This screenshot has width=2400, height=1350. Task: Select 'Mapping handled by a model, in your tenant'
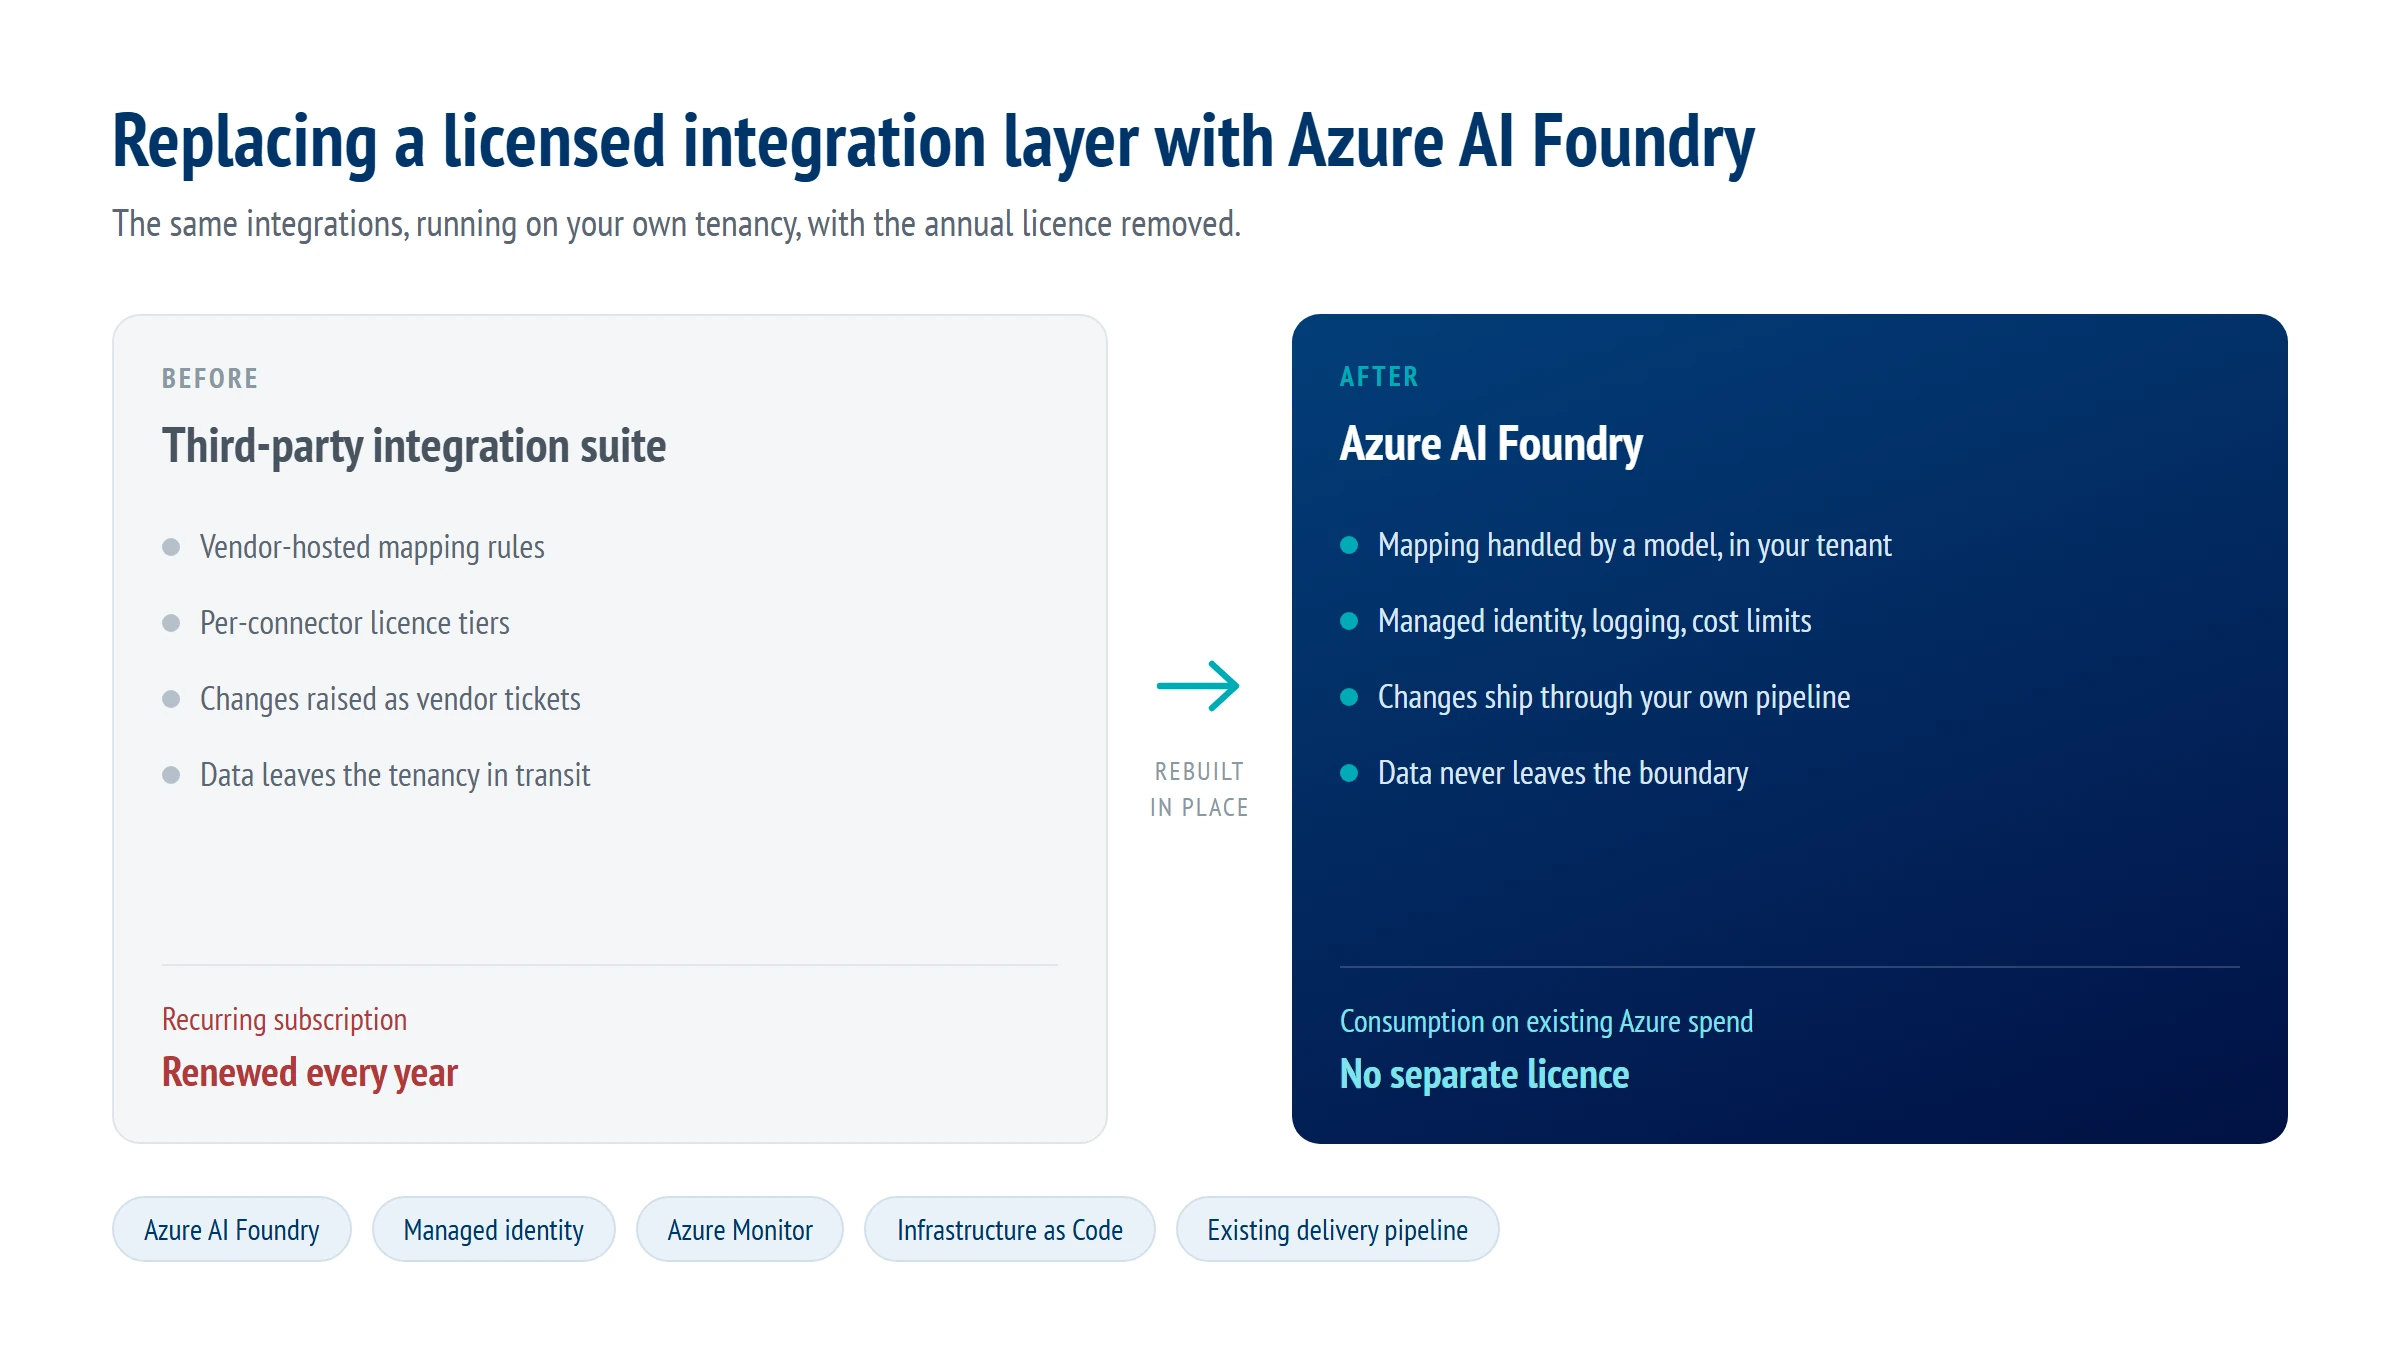(x=1634, y=545)
